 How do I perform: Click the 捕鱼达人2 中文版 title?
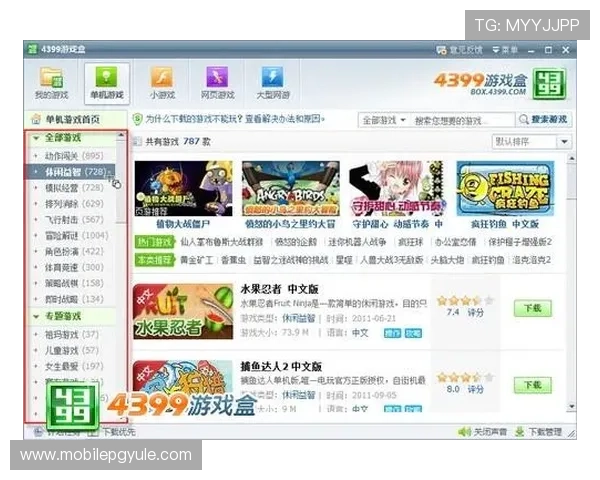click(280, 366)
